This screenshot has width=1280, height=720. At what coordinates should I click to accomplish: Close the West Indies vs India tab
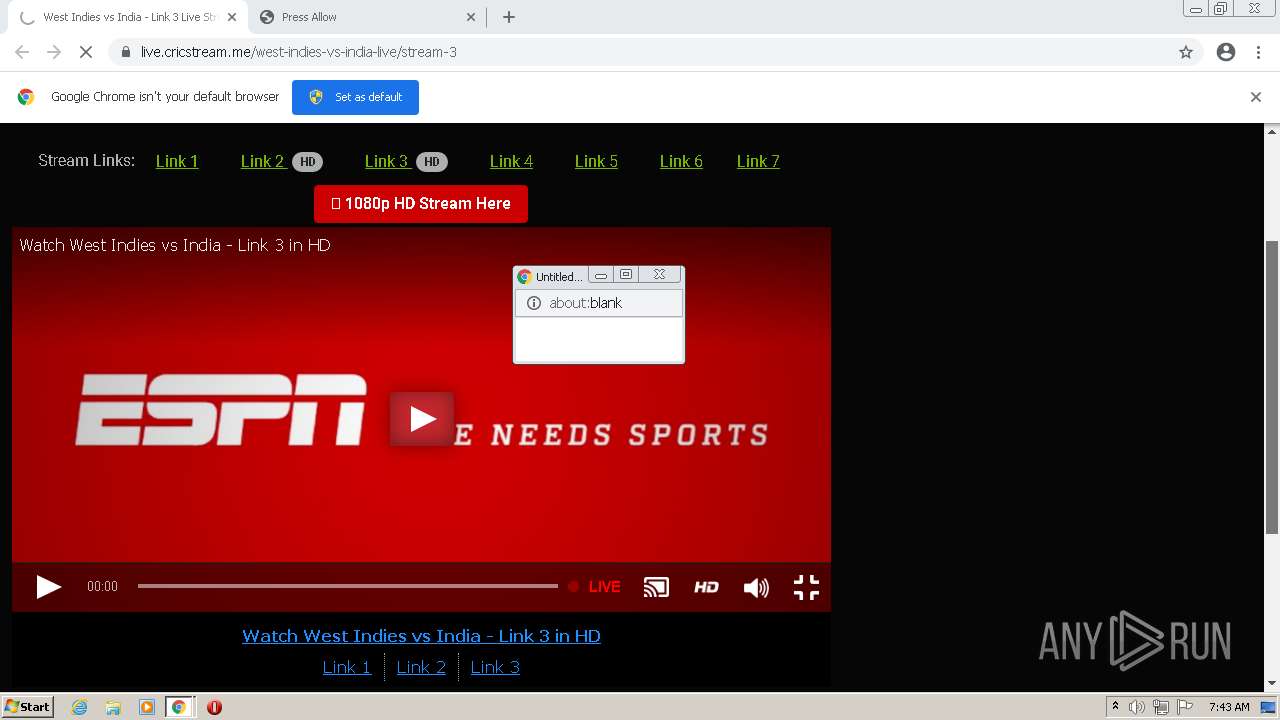pyautogui.click(x=231, y=17)
